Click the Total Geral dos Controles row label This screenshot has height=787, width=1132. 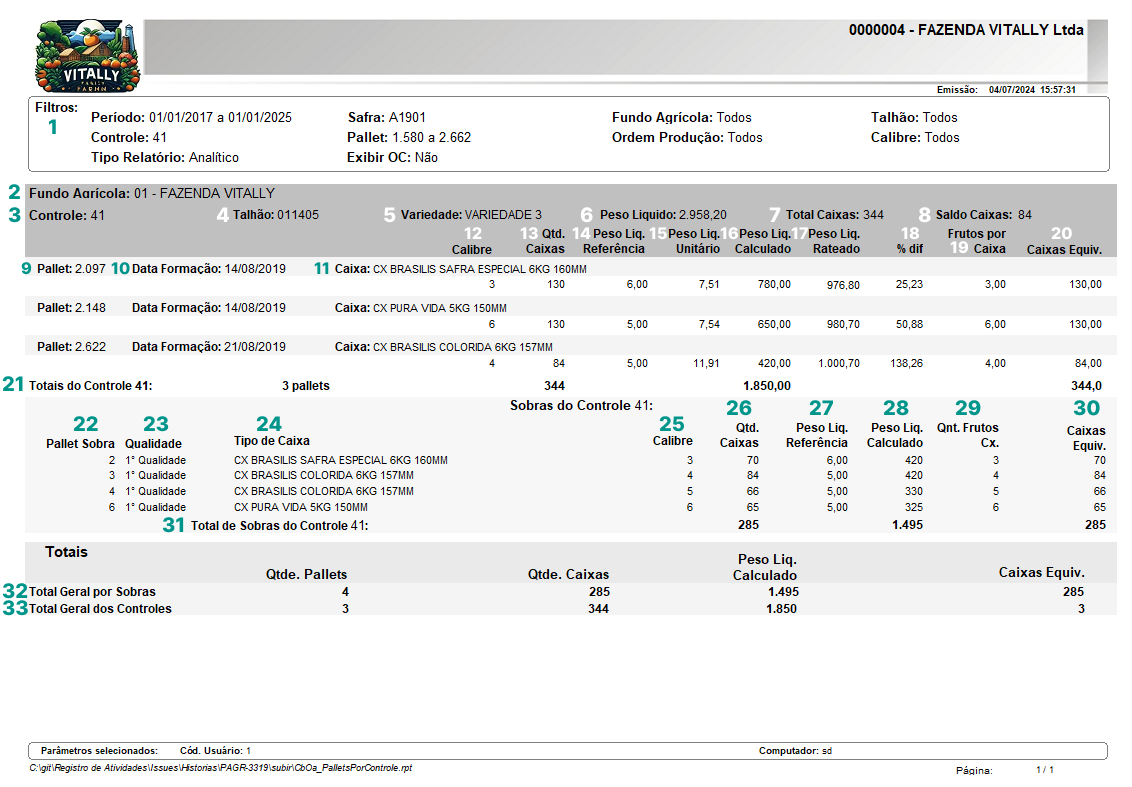pos(100,608)
